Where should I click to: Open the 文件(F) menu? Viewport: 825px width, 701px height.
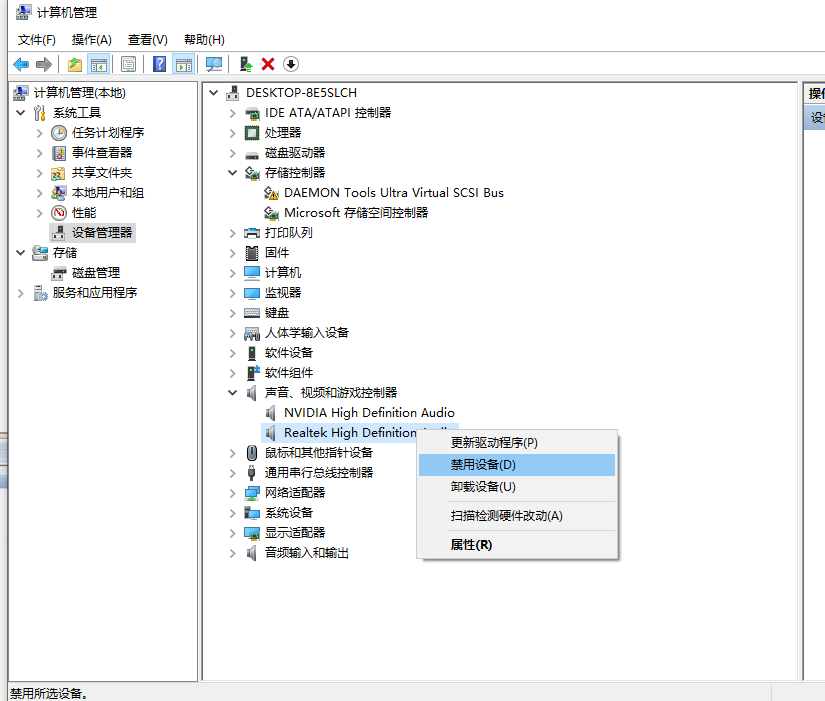pyautogui.click(x=37, y=39)
